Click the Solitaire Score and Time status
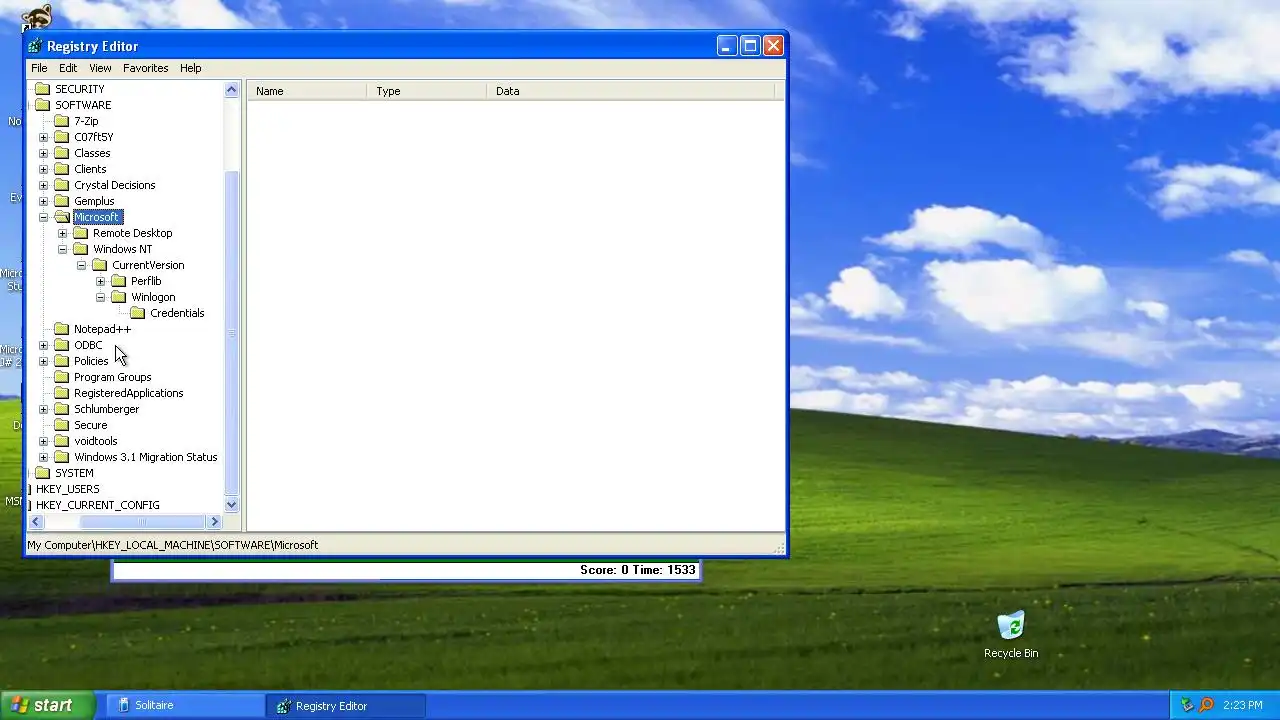1280x720 pixels. 637,570
